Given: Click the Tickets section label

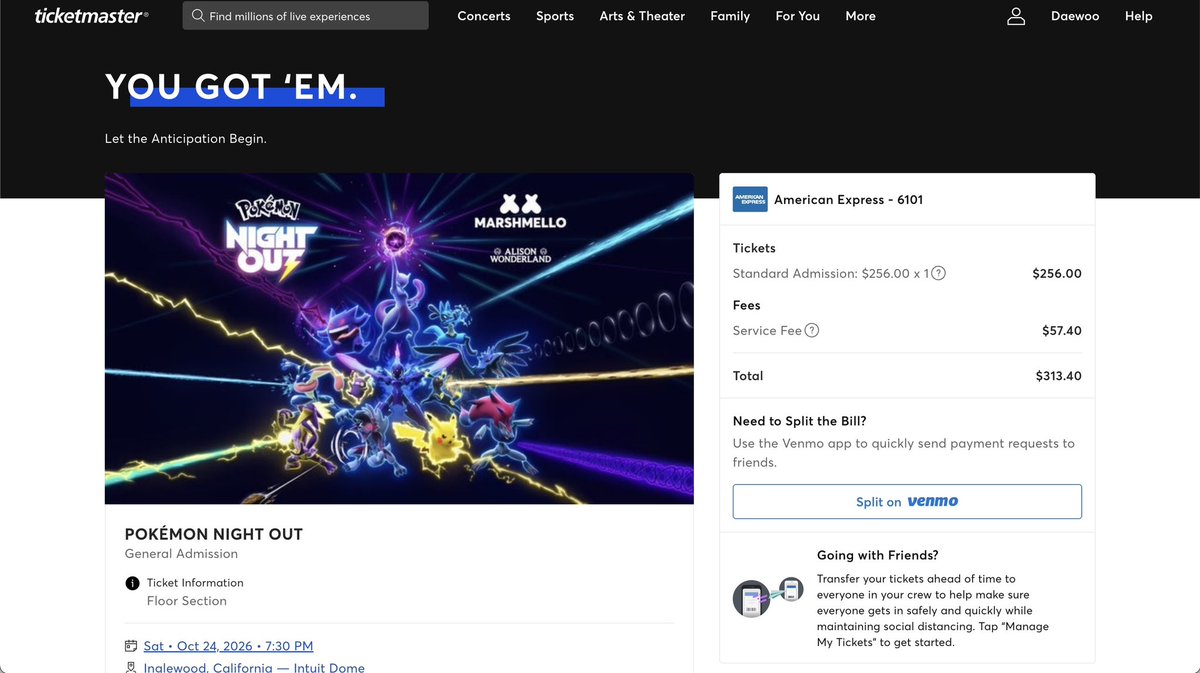Looking at the screenshot, I should pos(754,248).
